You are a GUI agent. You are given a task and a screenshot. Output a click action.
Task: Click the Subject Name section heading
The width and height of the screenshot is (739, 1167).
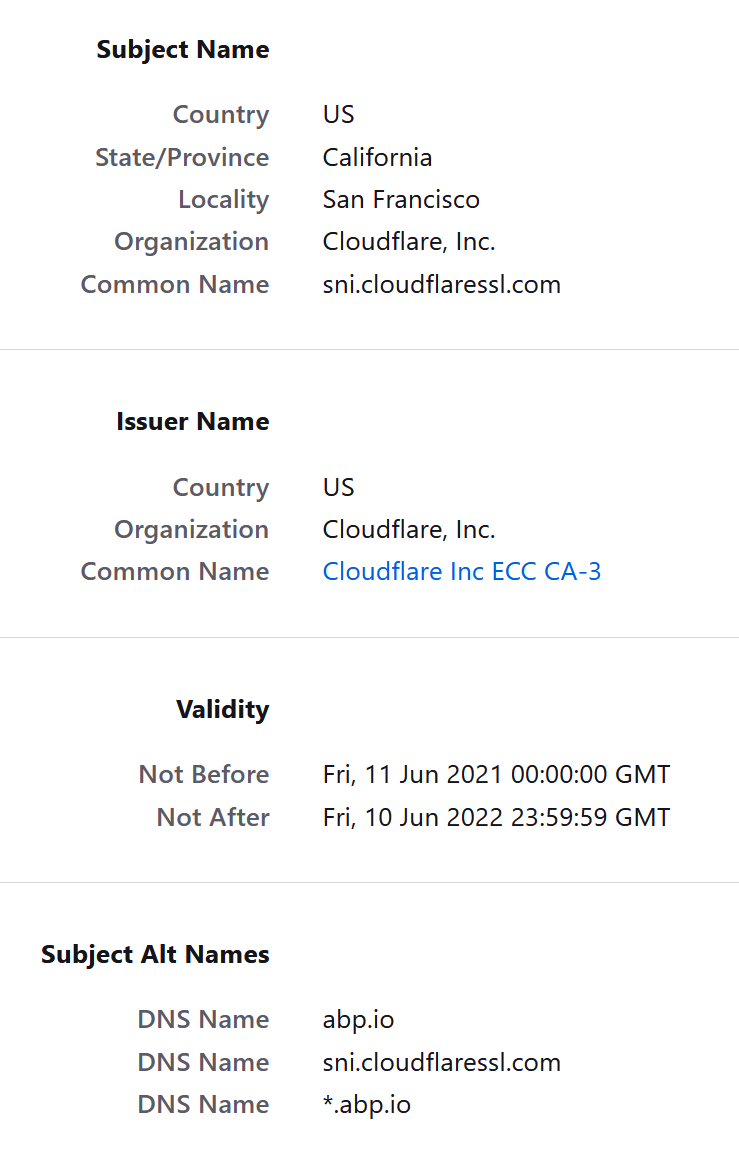[x=183, y=50]
